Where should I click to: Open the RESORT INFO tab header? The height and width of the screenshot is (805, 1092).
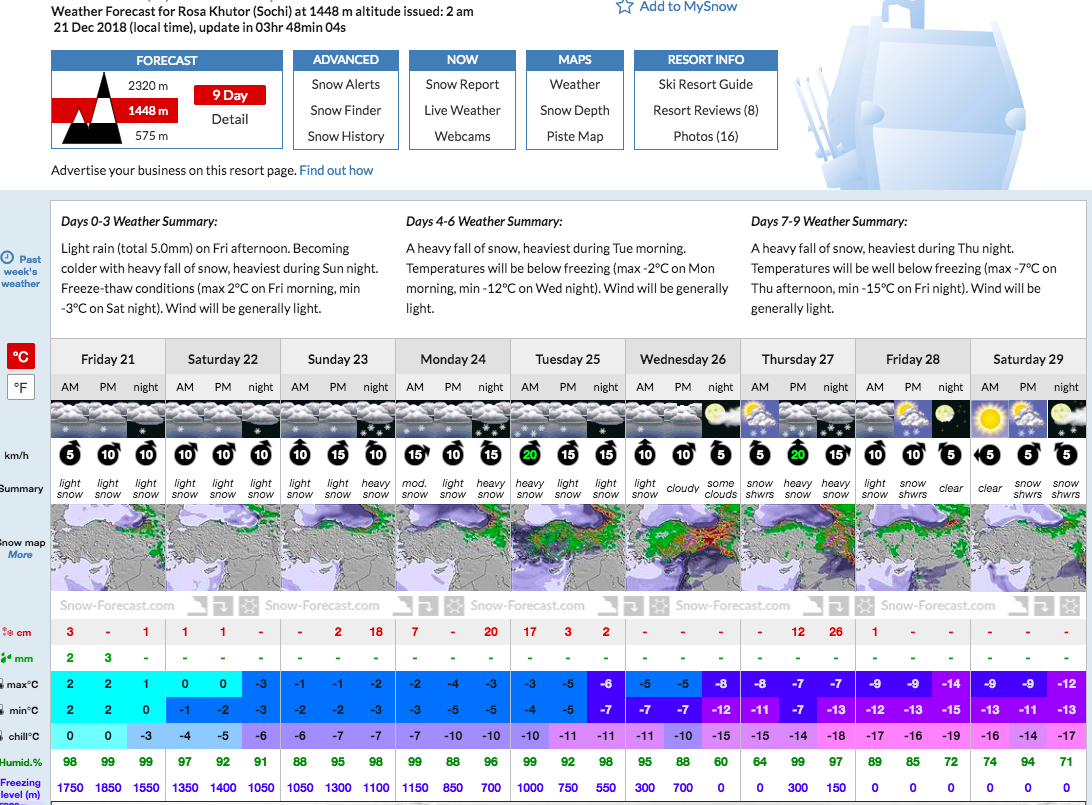pyautogui.click(x=705, y=60)
